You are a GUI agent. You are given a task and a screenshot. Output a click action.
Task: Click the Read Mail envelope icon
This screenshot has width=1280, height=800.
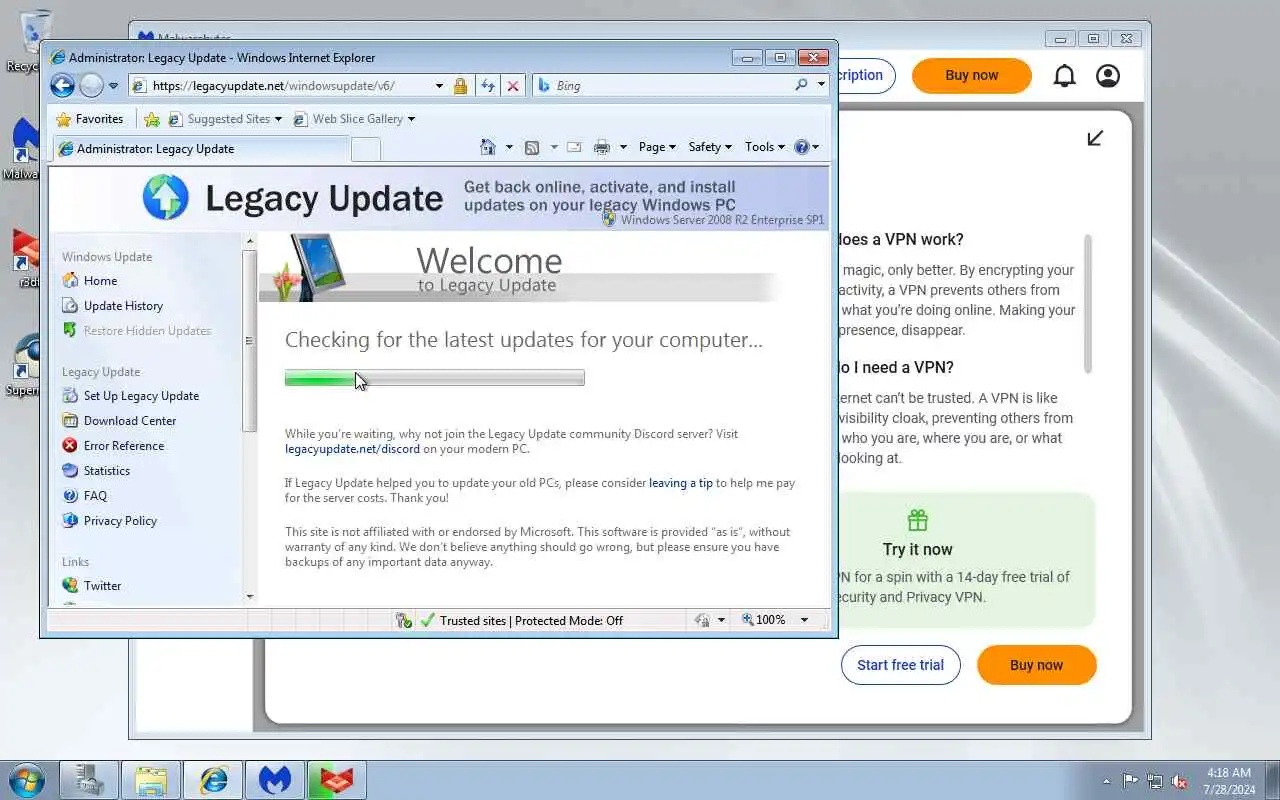(574, 147)
